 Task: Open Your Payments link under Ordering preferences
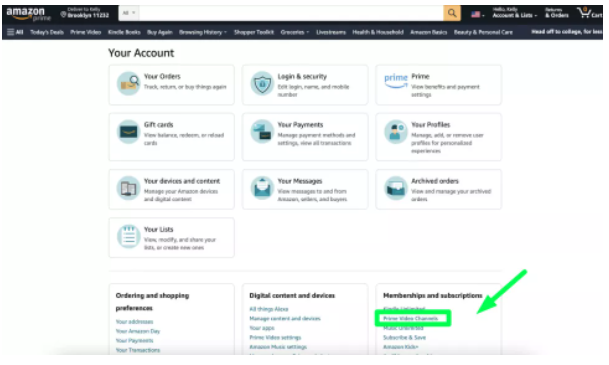[x=134, y=341]
